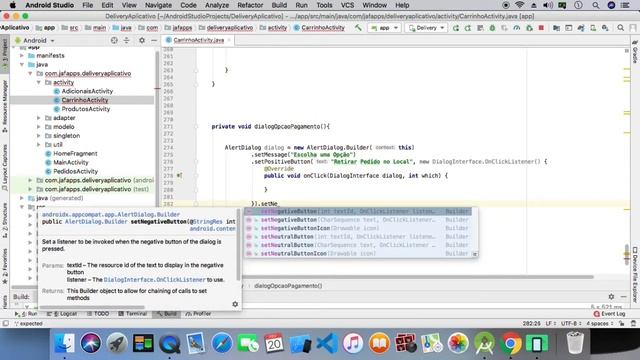Open the AVD Manager phone icon
The width and height of the screenshot is (640, 360).
point(593,28)
